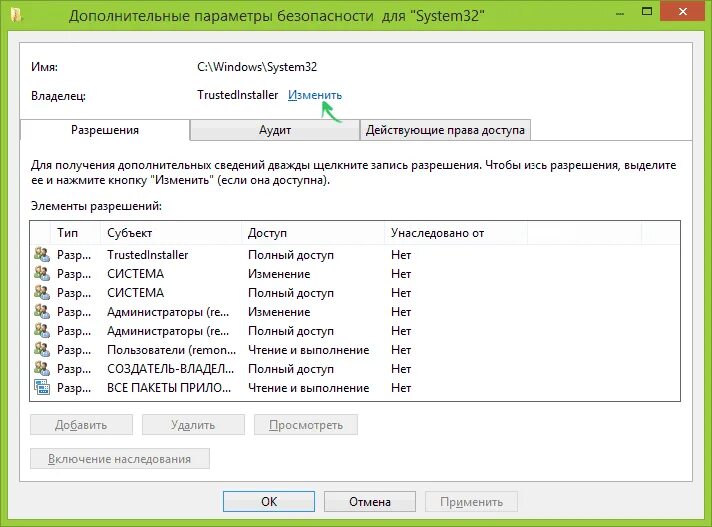The height and width of the screenshot is (527, 712).
Task: Click the Применить button
Action: click(471, 502)
